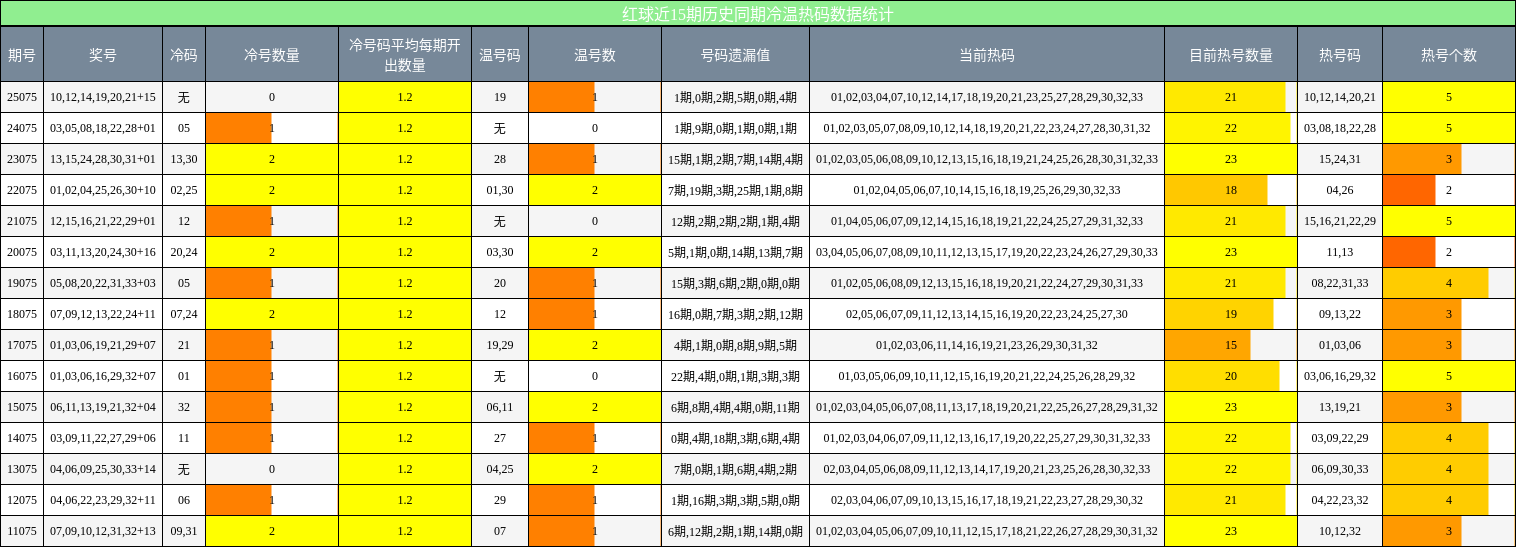Select the 期号 column header
The height and width of the screenshot is (547, 1516).
[x=22, y=55]
